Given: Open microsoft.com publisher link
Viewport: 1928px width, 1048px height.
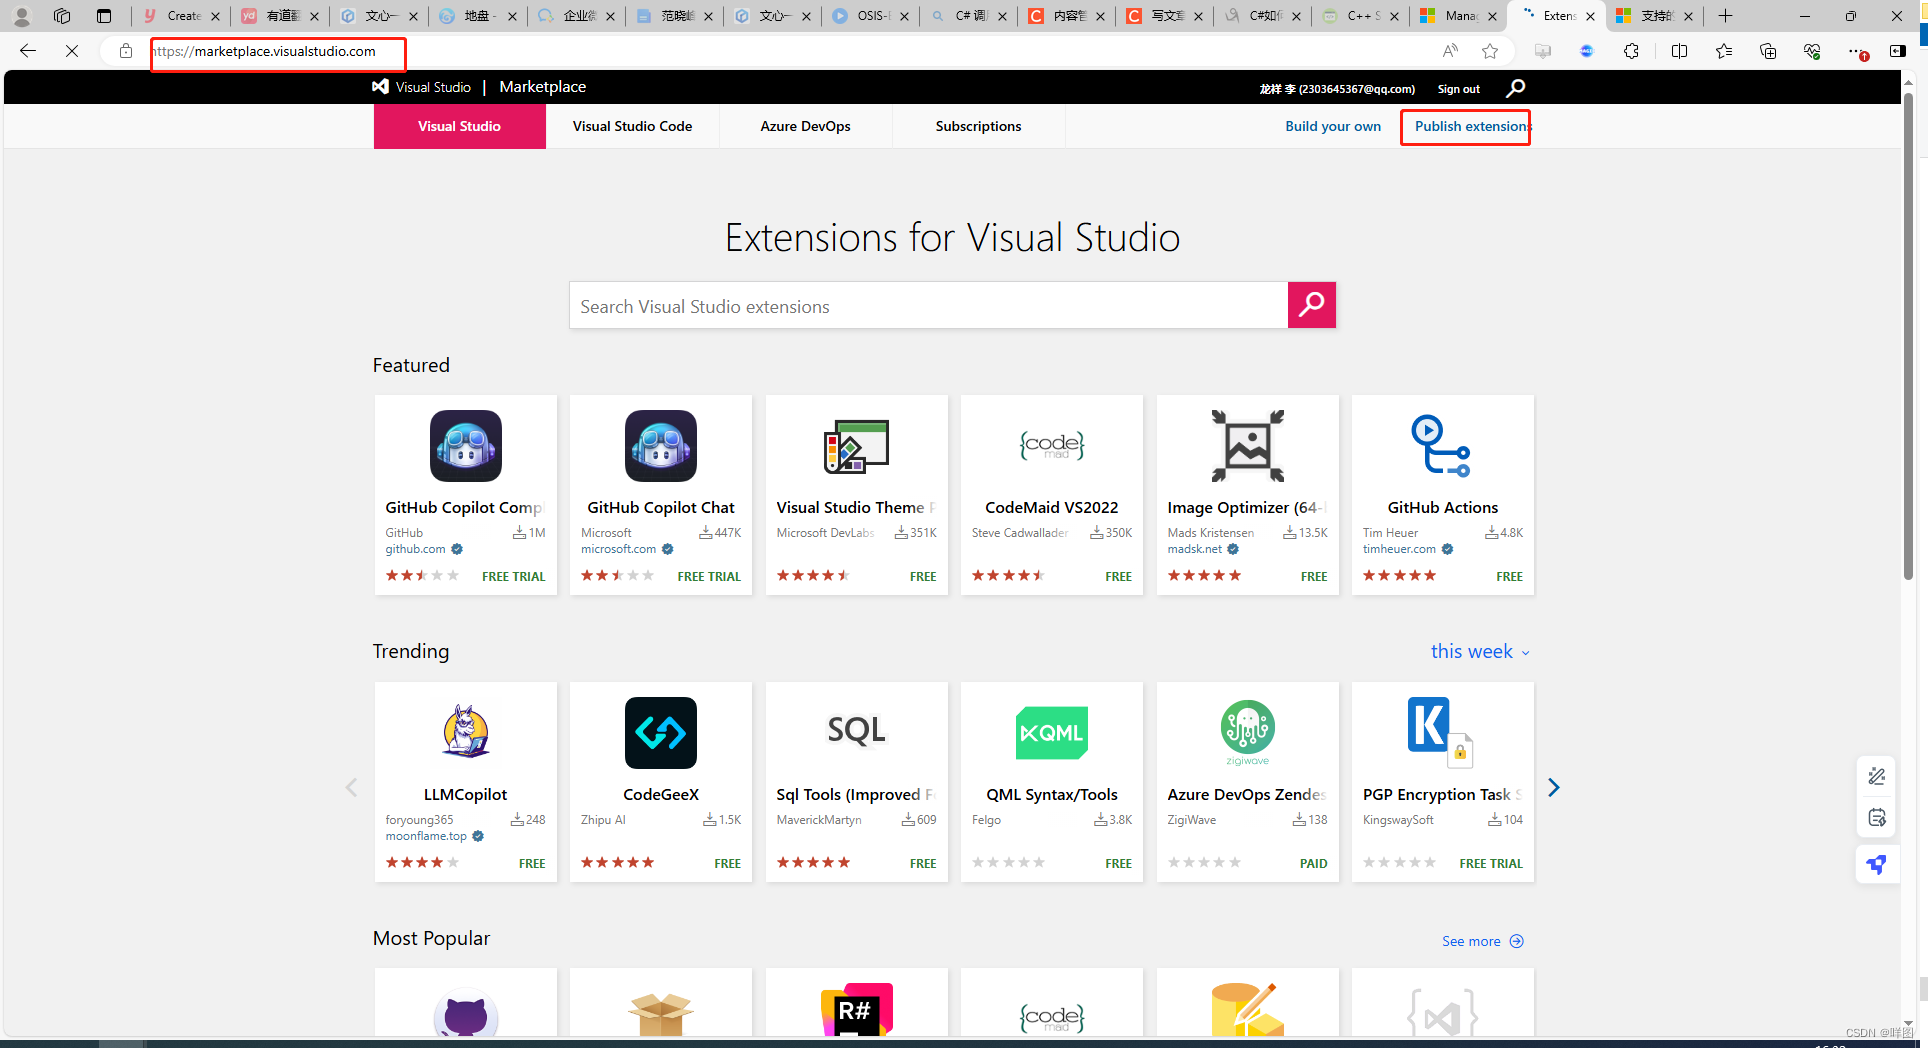Looking at the screenshot, I should click(x=618, y=549).
